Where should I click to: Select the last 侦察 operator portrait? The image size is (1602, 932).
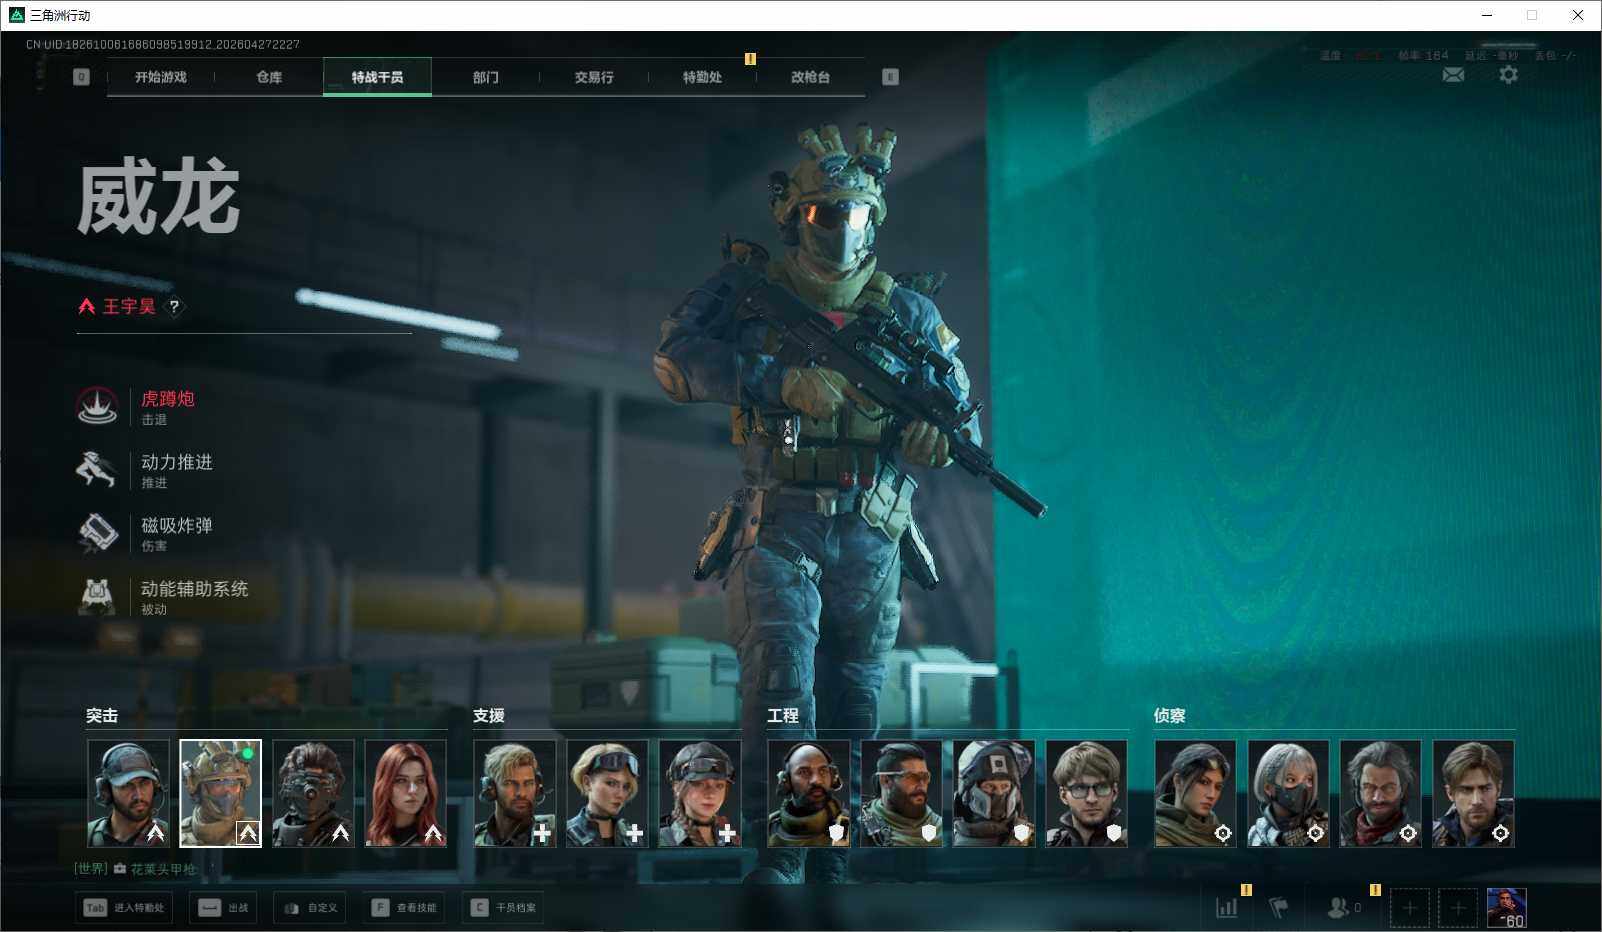(1473, 793)
